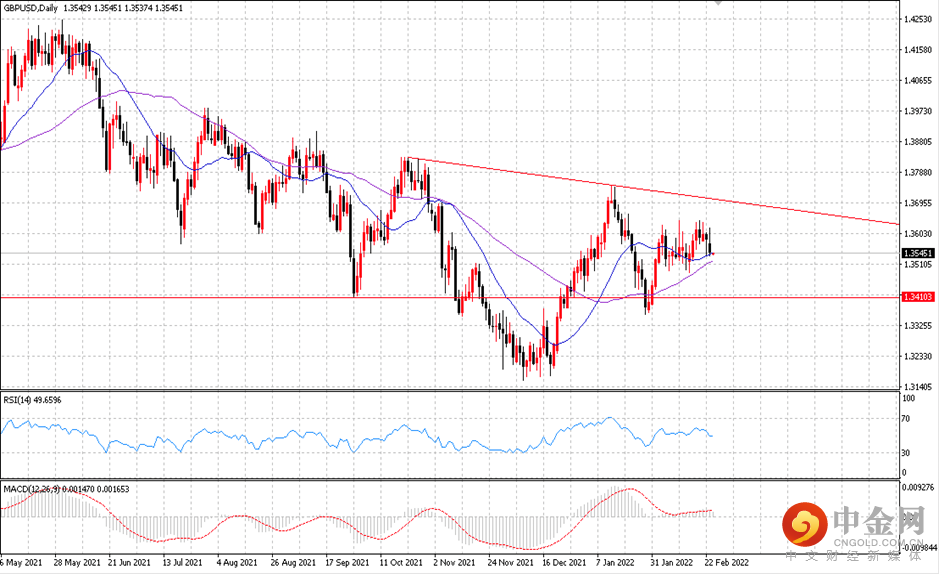
Task: Click the red horizontal level label 1.34103
Action: (918, 297)
